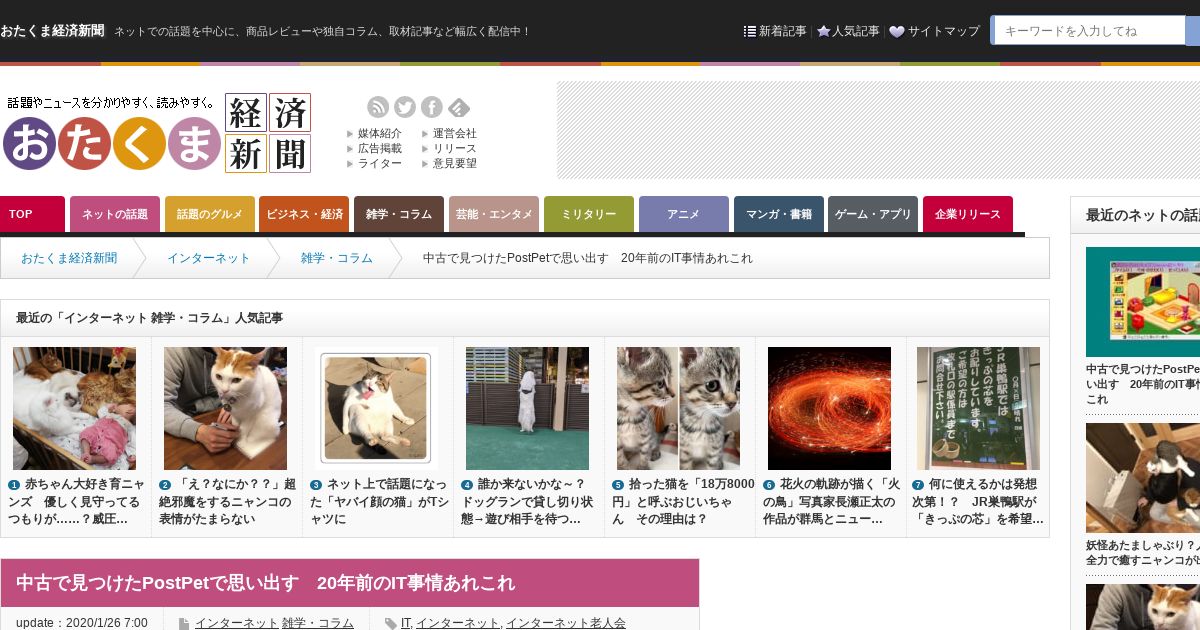Click the 中古で見つけたPostPet article heading
The width and height of the screenshot is (1200, 630).
265,583
